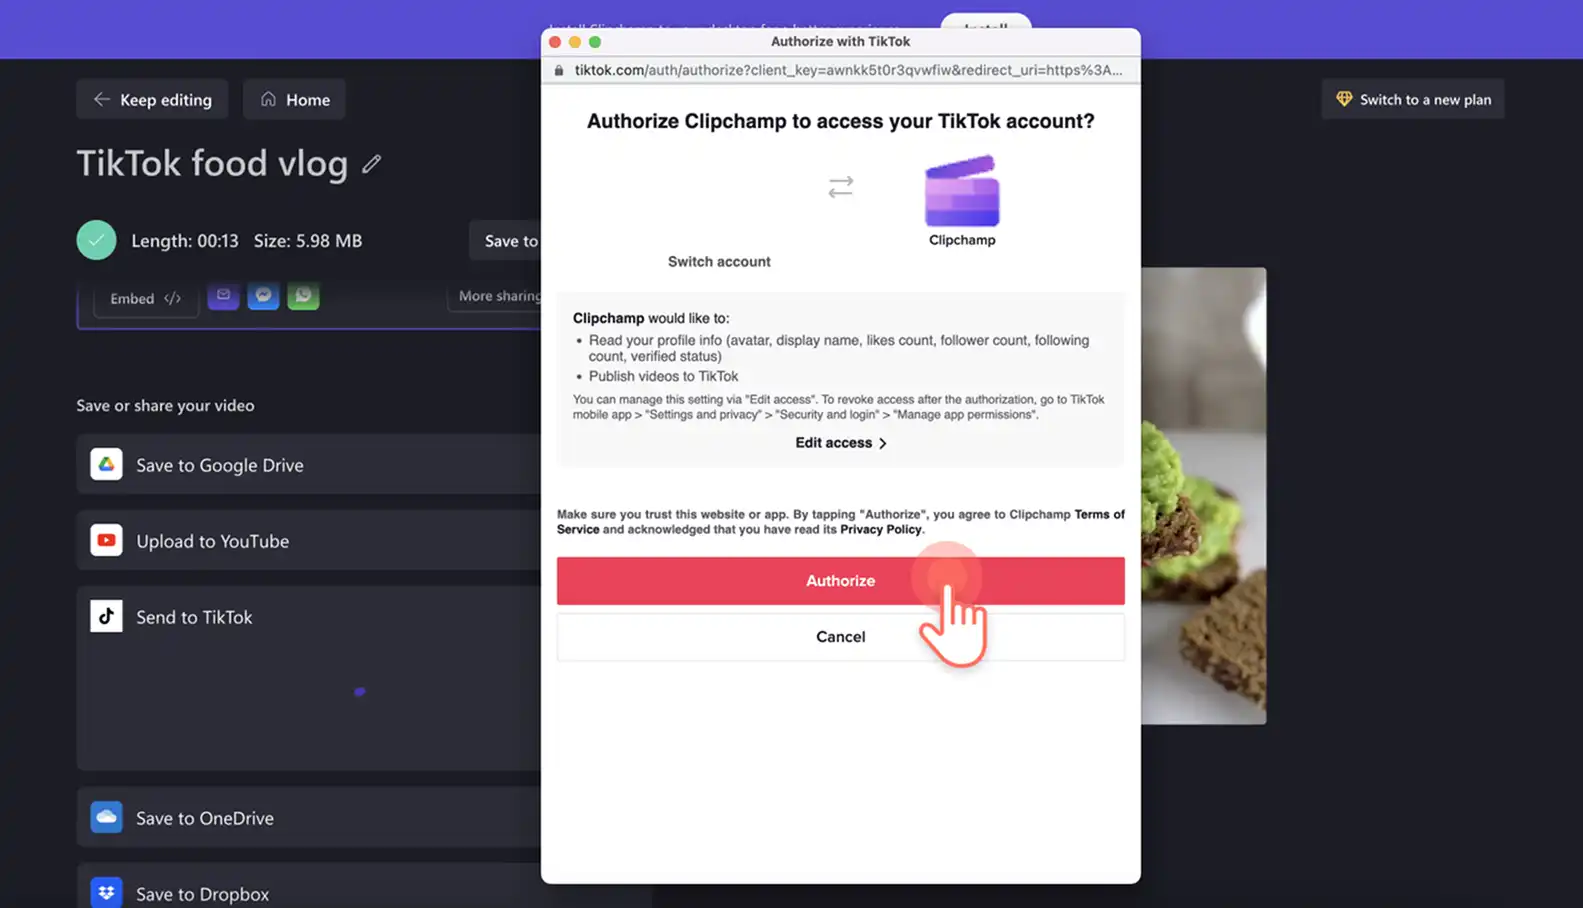Click the YouTube icon
This screenshot has width=1583, height=908.
[106, 540]
